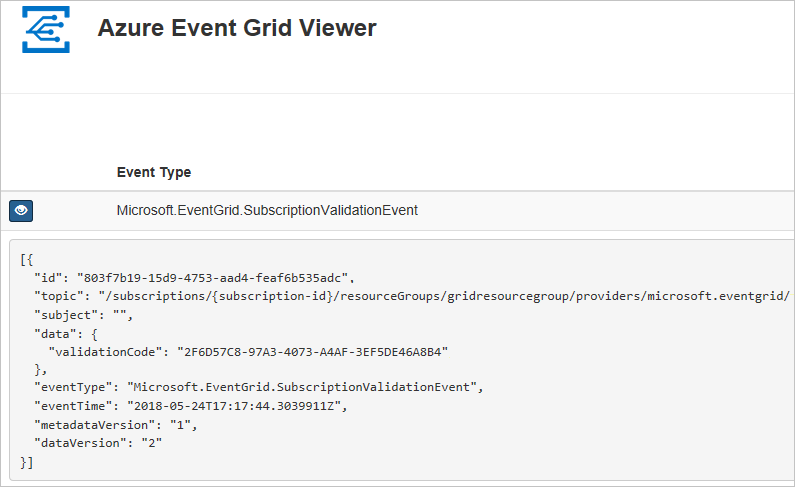Click the Azure Event Grid Viewer title
This screenshot has width=795, height=487.
pos(237,28)
